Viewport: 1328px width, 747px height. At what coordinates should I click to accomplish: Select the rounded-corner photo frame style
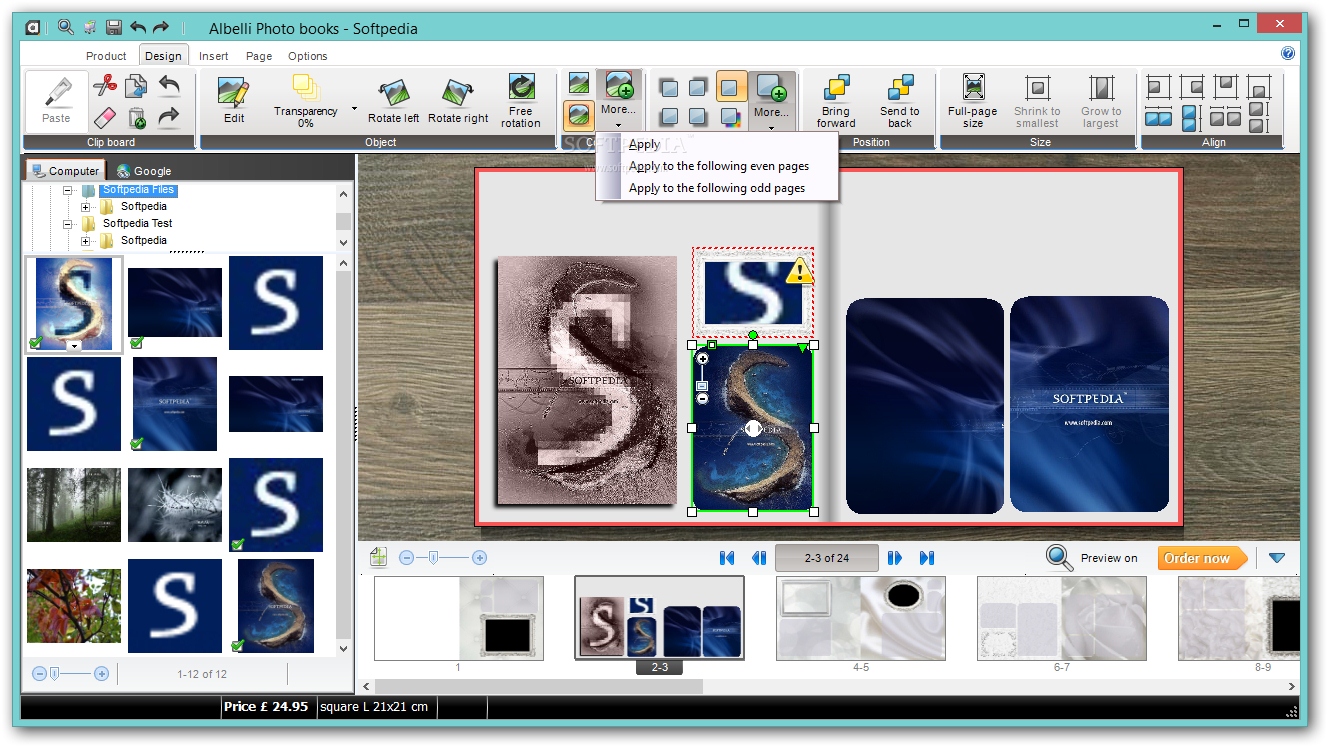[579, 115]
